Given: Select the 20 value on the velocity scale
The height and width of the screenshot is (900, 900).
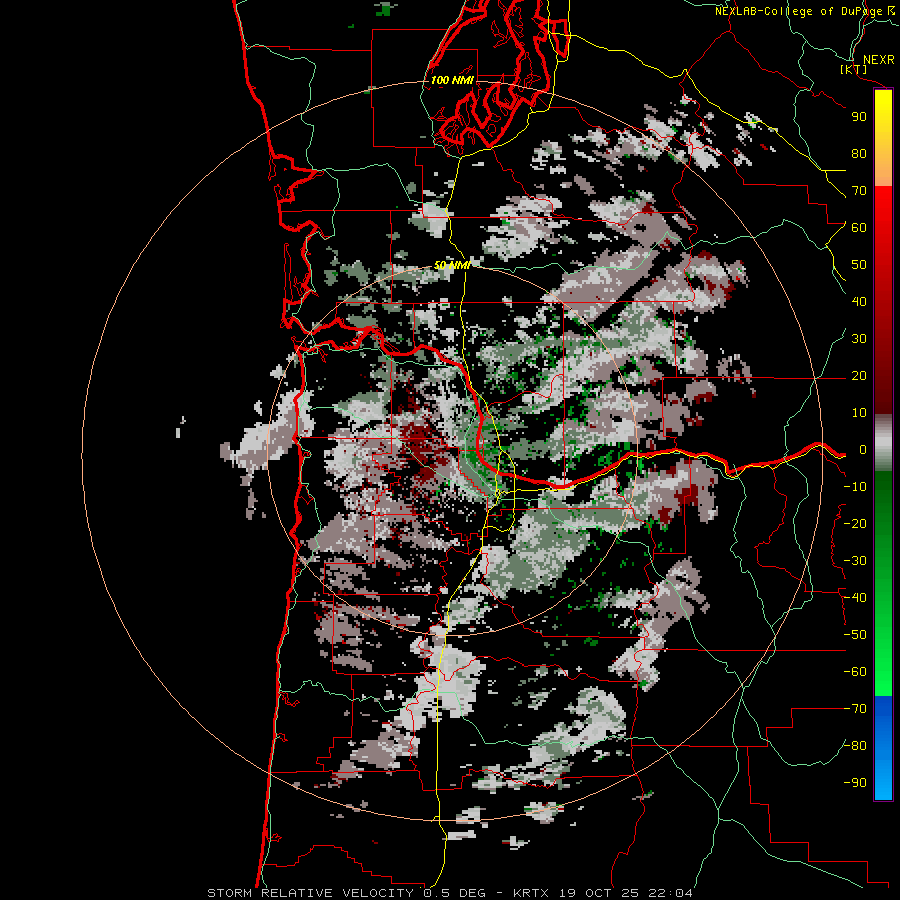Looking at the screenshot, I should click(x=859, y=376).
